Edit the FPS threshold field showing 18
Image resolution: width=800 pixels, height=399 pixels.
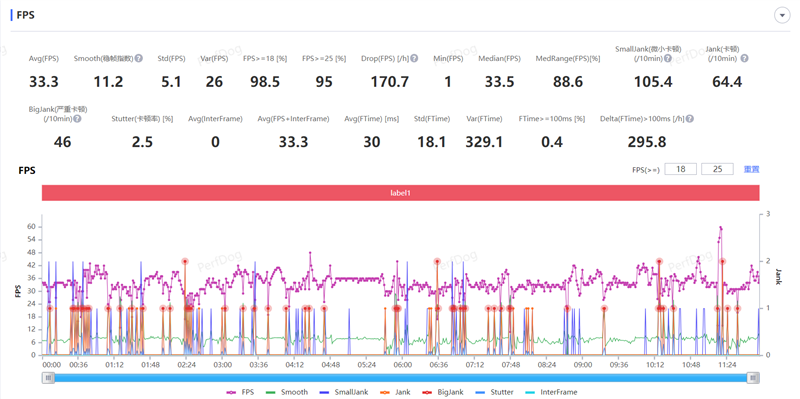coord(681,169)
